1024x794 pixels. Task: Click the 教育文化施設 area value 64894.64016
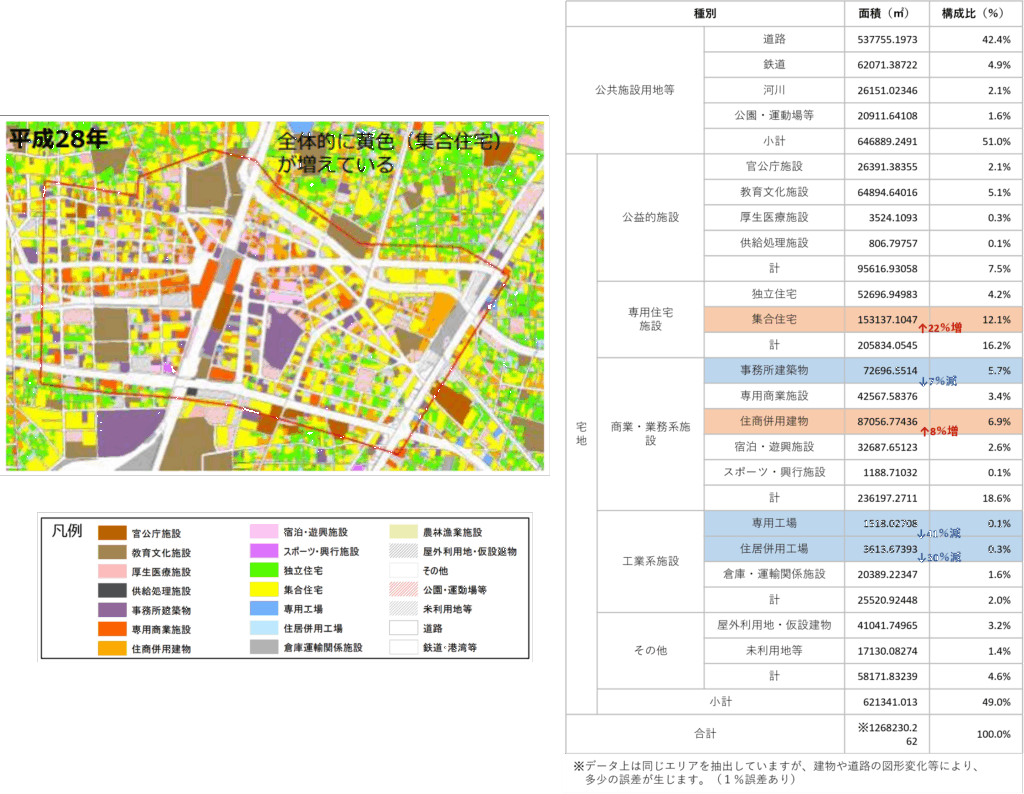tap(887, 192)
